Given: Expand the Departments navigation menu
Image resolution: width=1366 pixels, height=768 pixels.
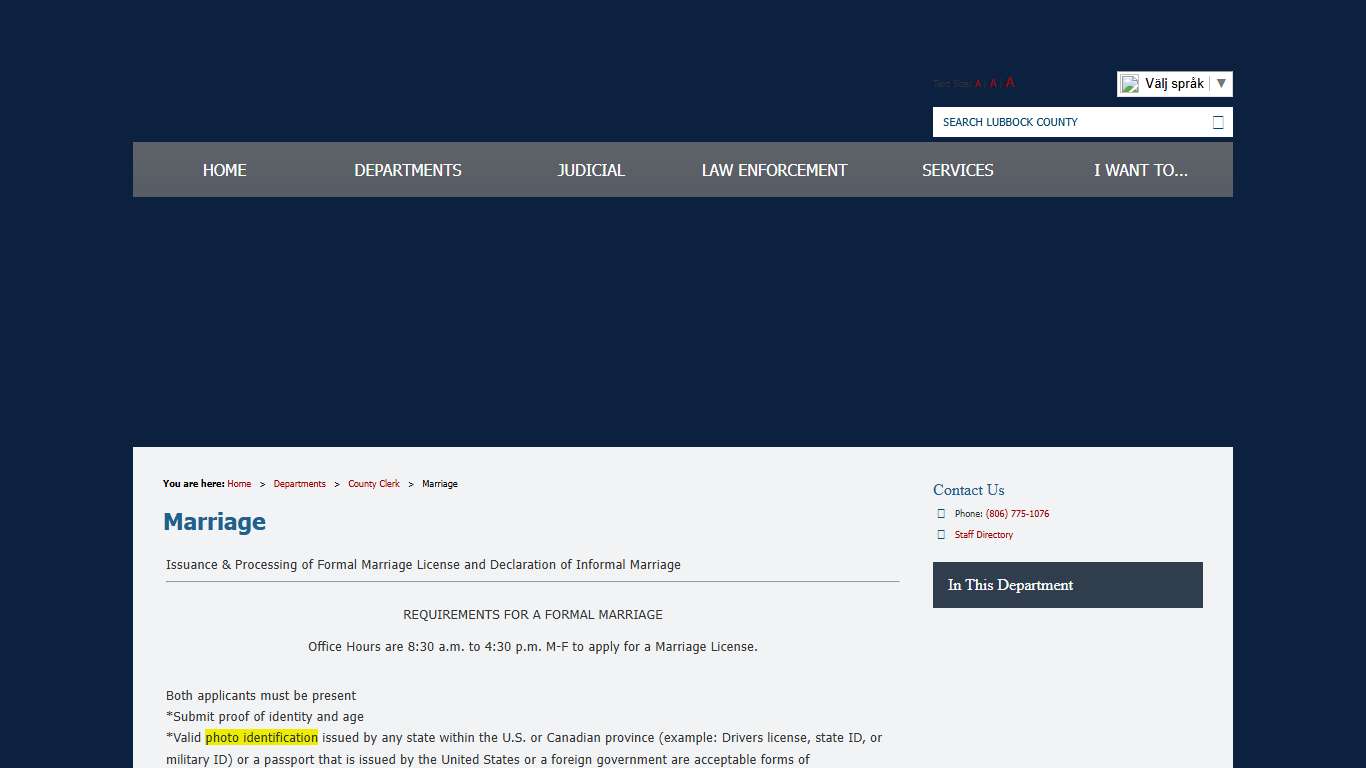Looking at the screenshot, I should coord(408,170).
